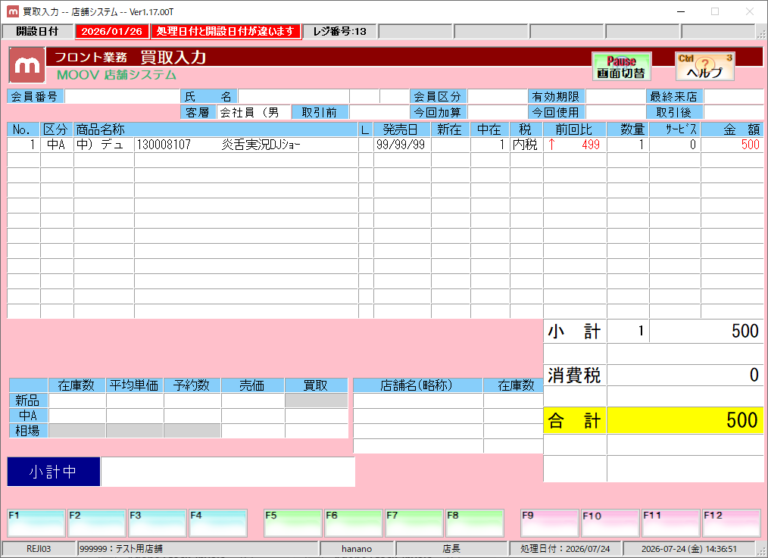Click the F12 function key button
Image resolution: width=768 pixels, height=558 pixels.
click(731, 523)
